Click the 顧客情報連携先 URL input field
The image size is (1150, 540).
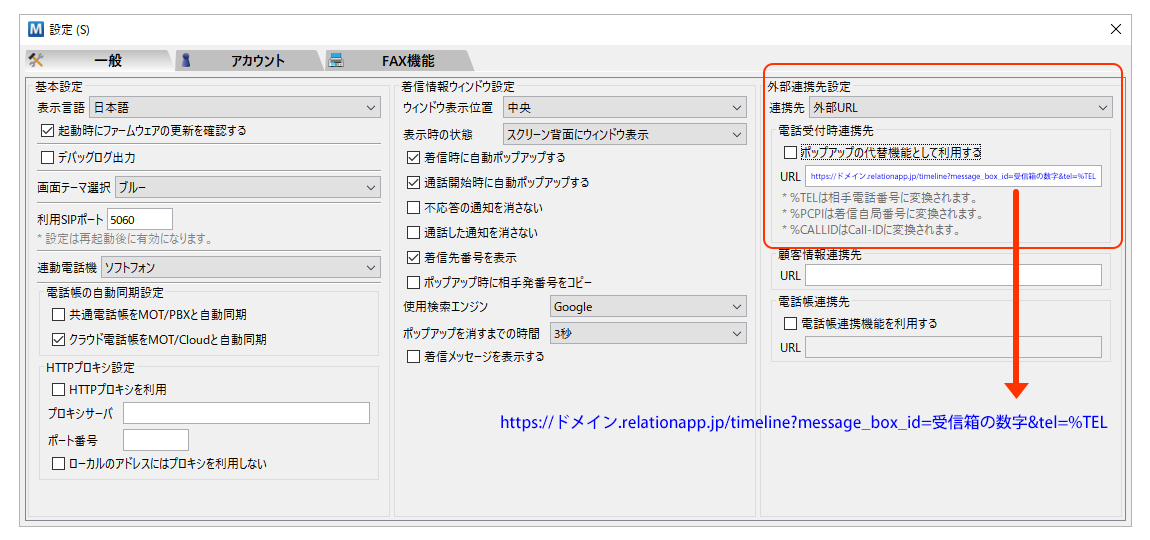click(952, 275)
